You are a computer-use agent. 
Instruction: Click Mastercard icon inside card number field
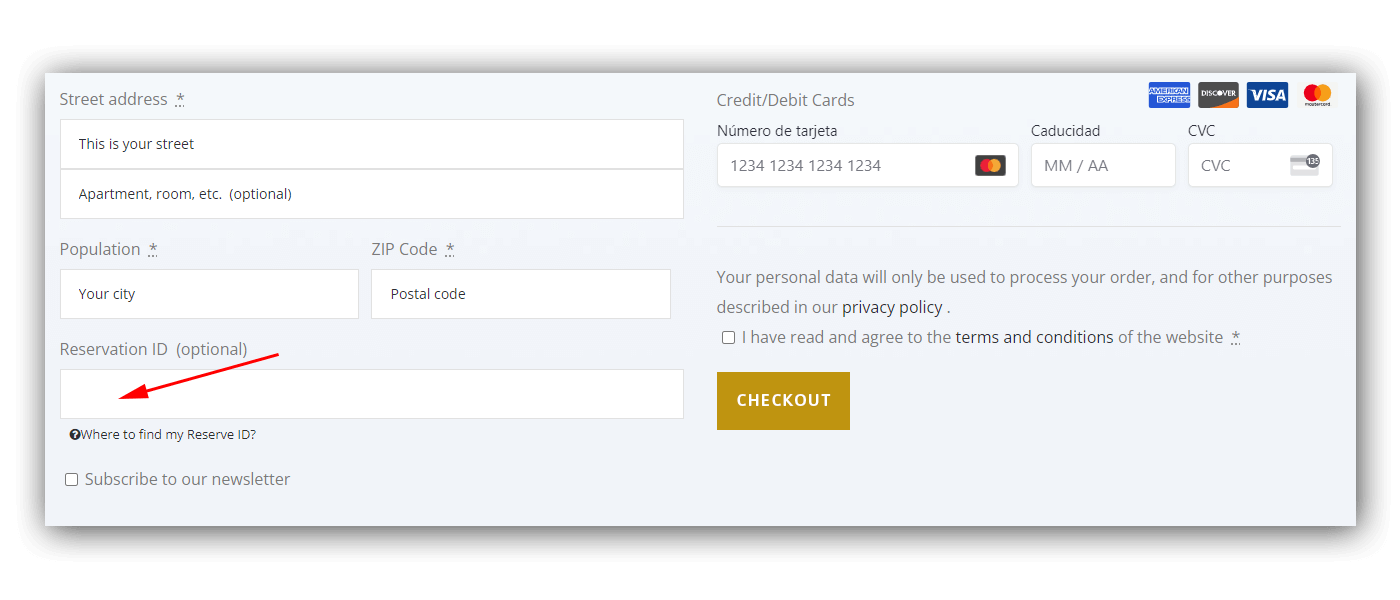tap(990, 165)
